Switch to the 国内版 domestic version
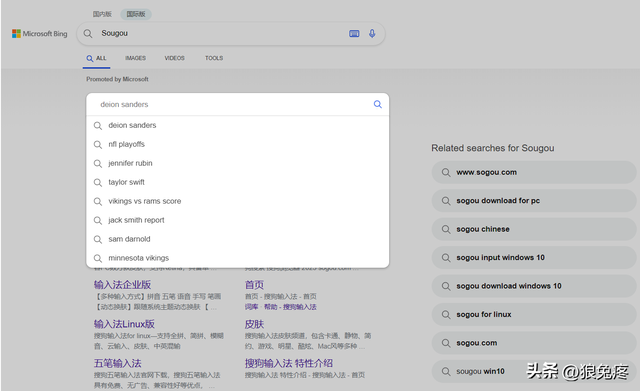 click(102, 14)
